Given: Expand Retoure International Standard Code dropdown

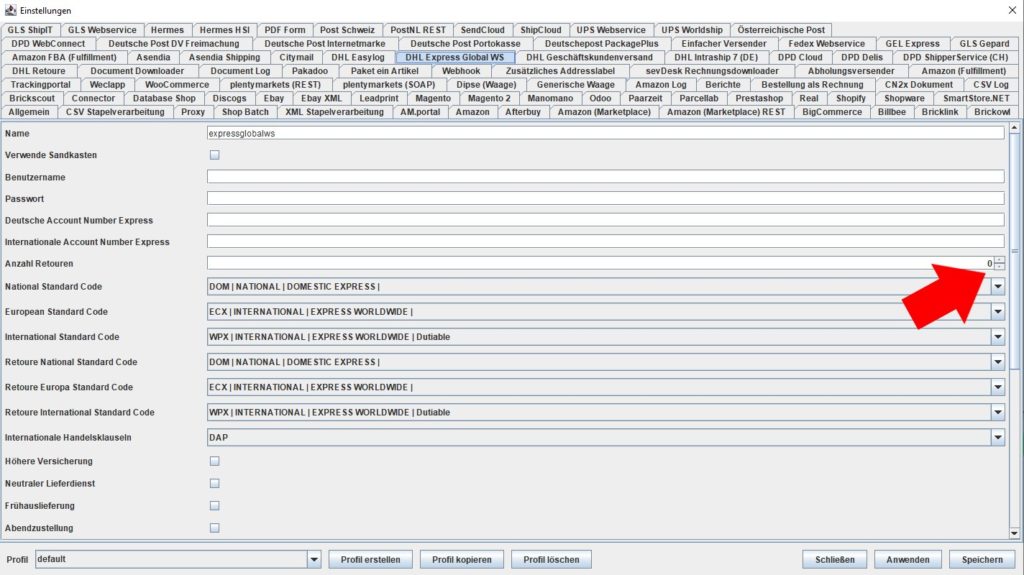Looking at the screenshot, I should [x=997, y=412].
